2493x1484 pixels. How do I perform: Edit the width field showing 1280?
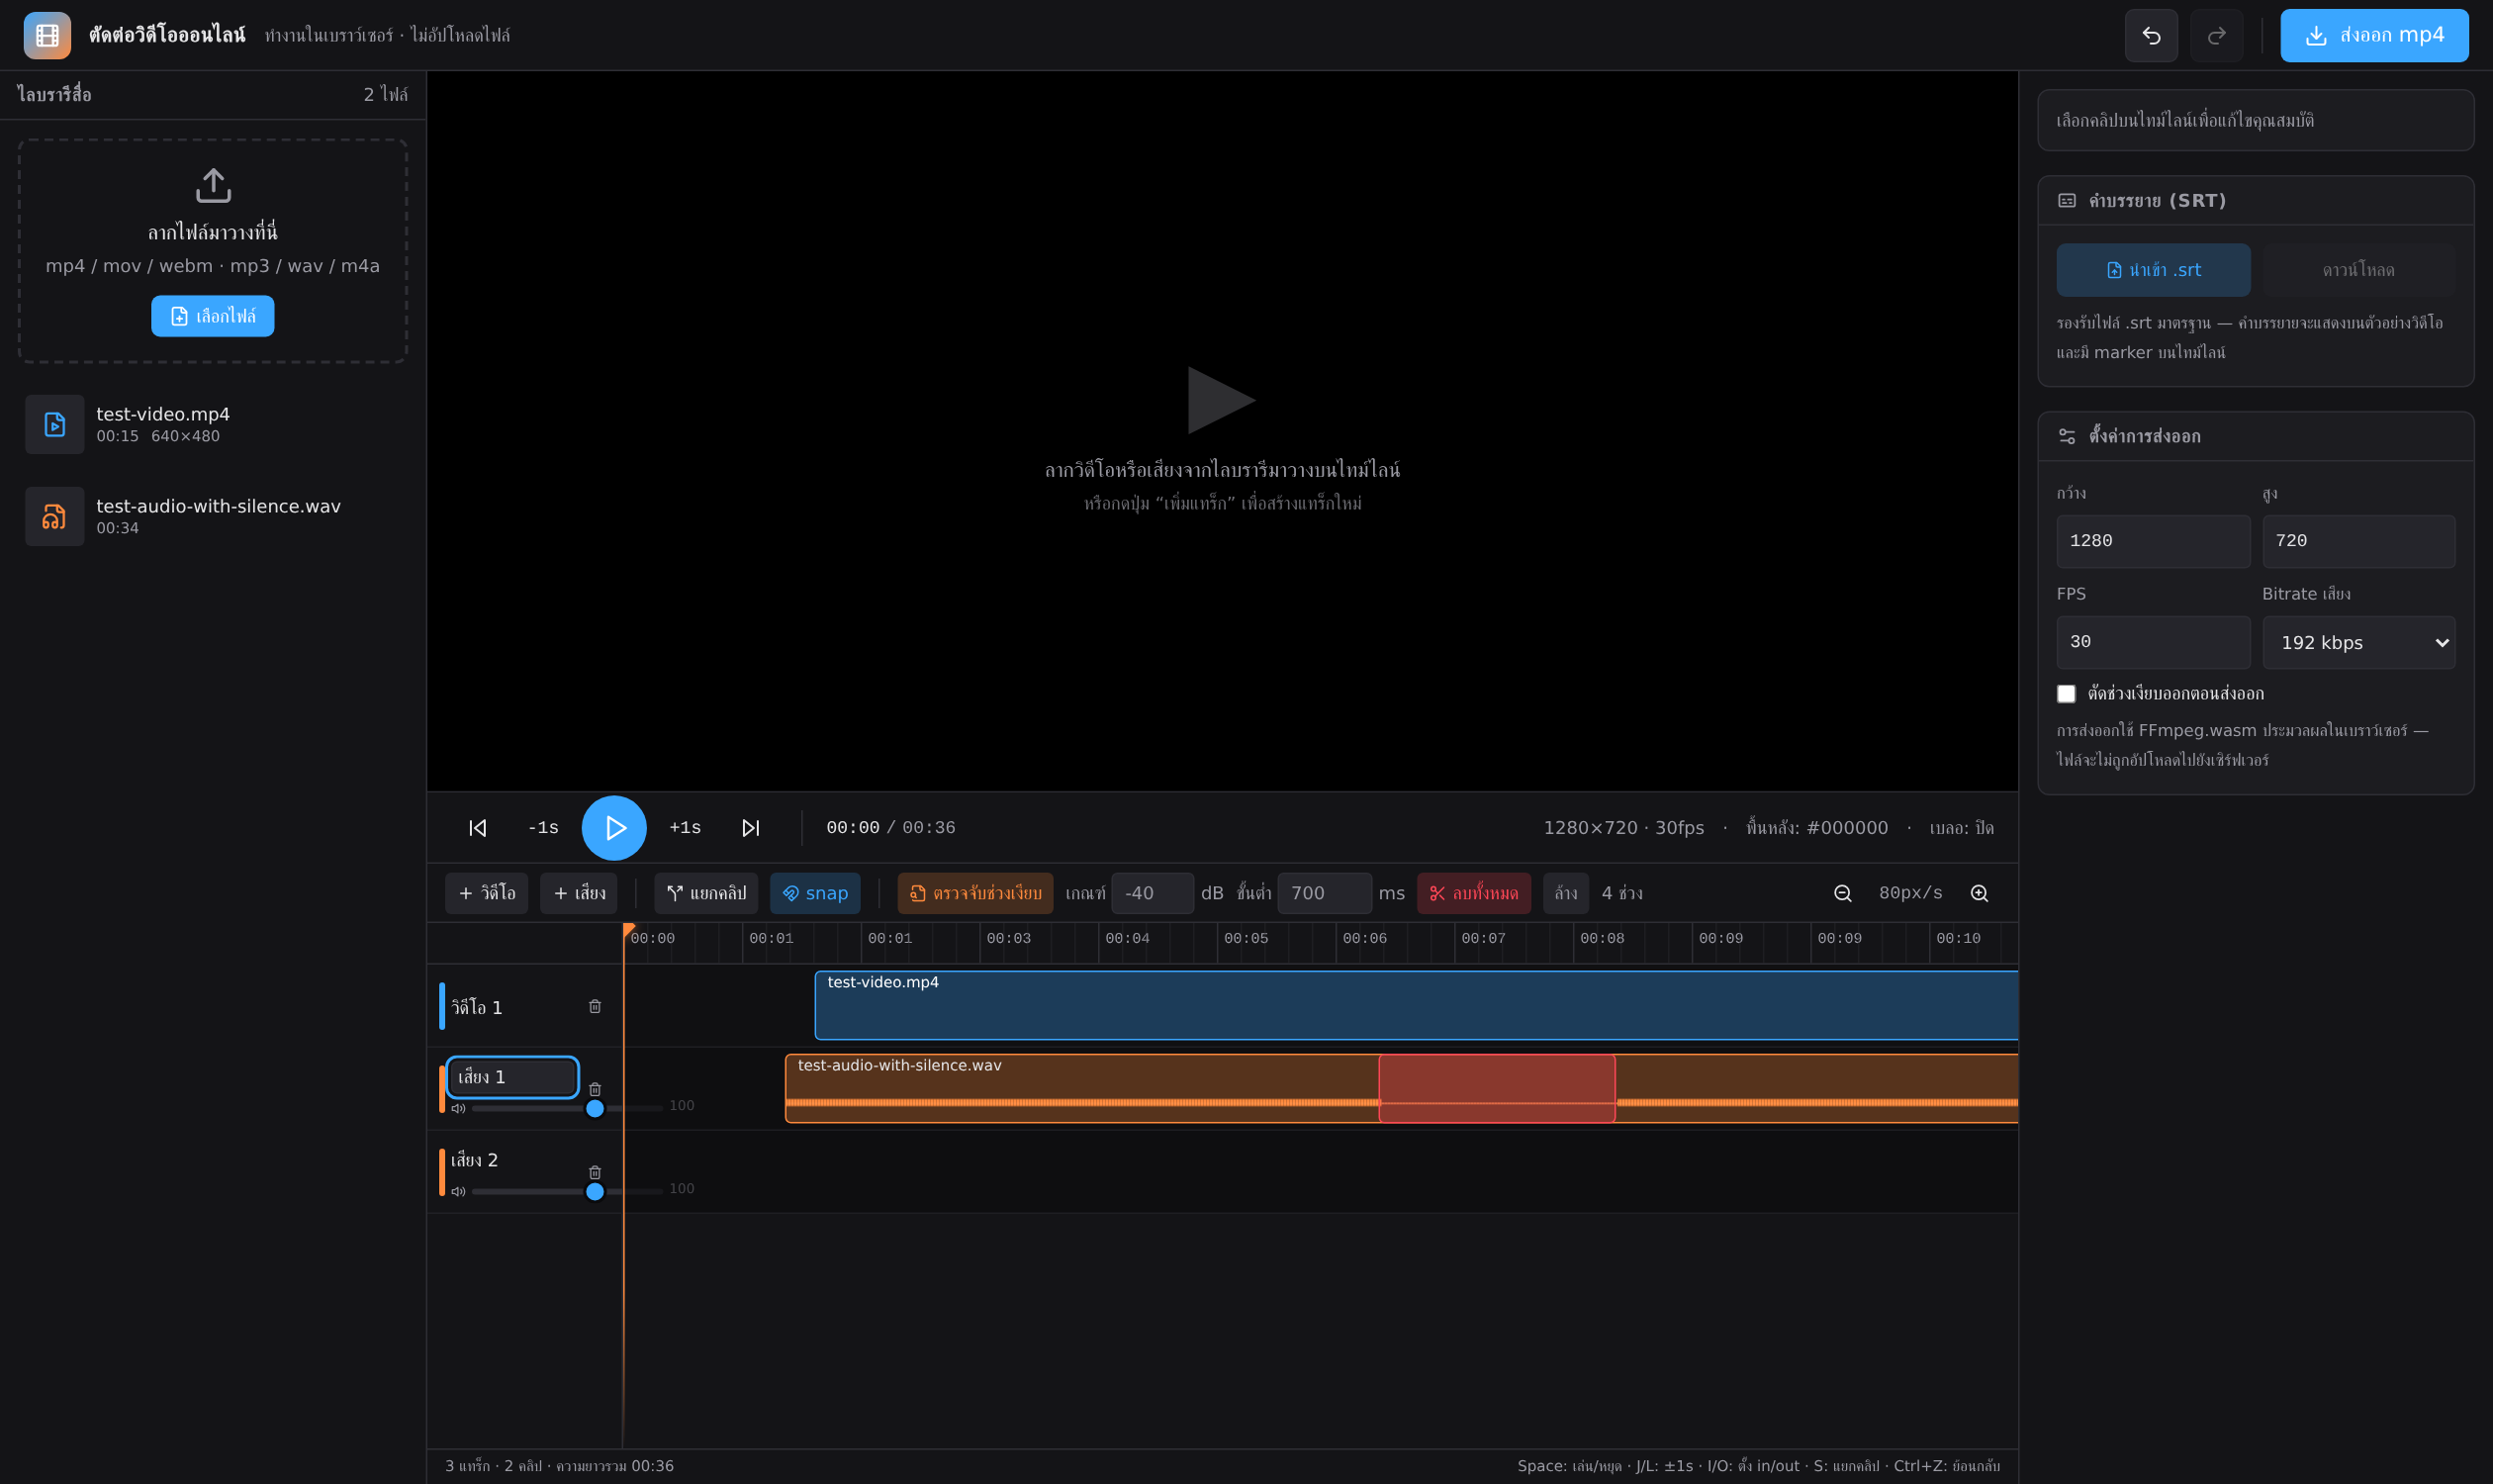[x=2153, y=541]
